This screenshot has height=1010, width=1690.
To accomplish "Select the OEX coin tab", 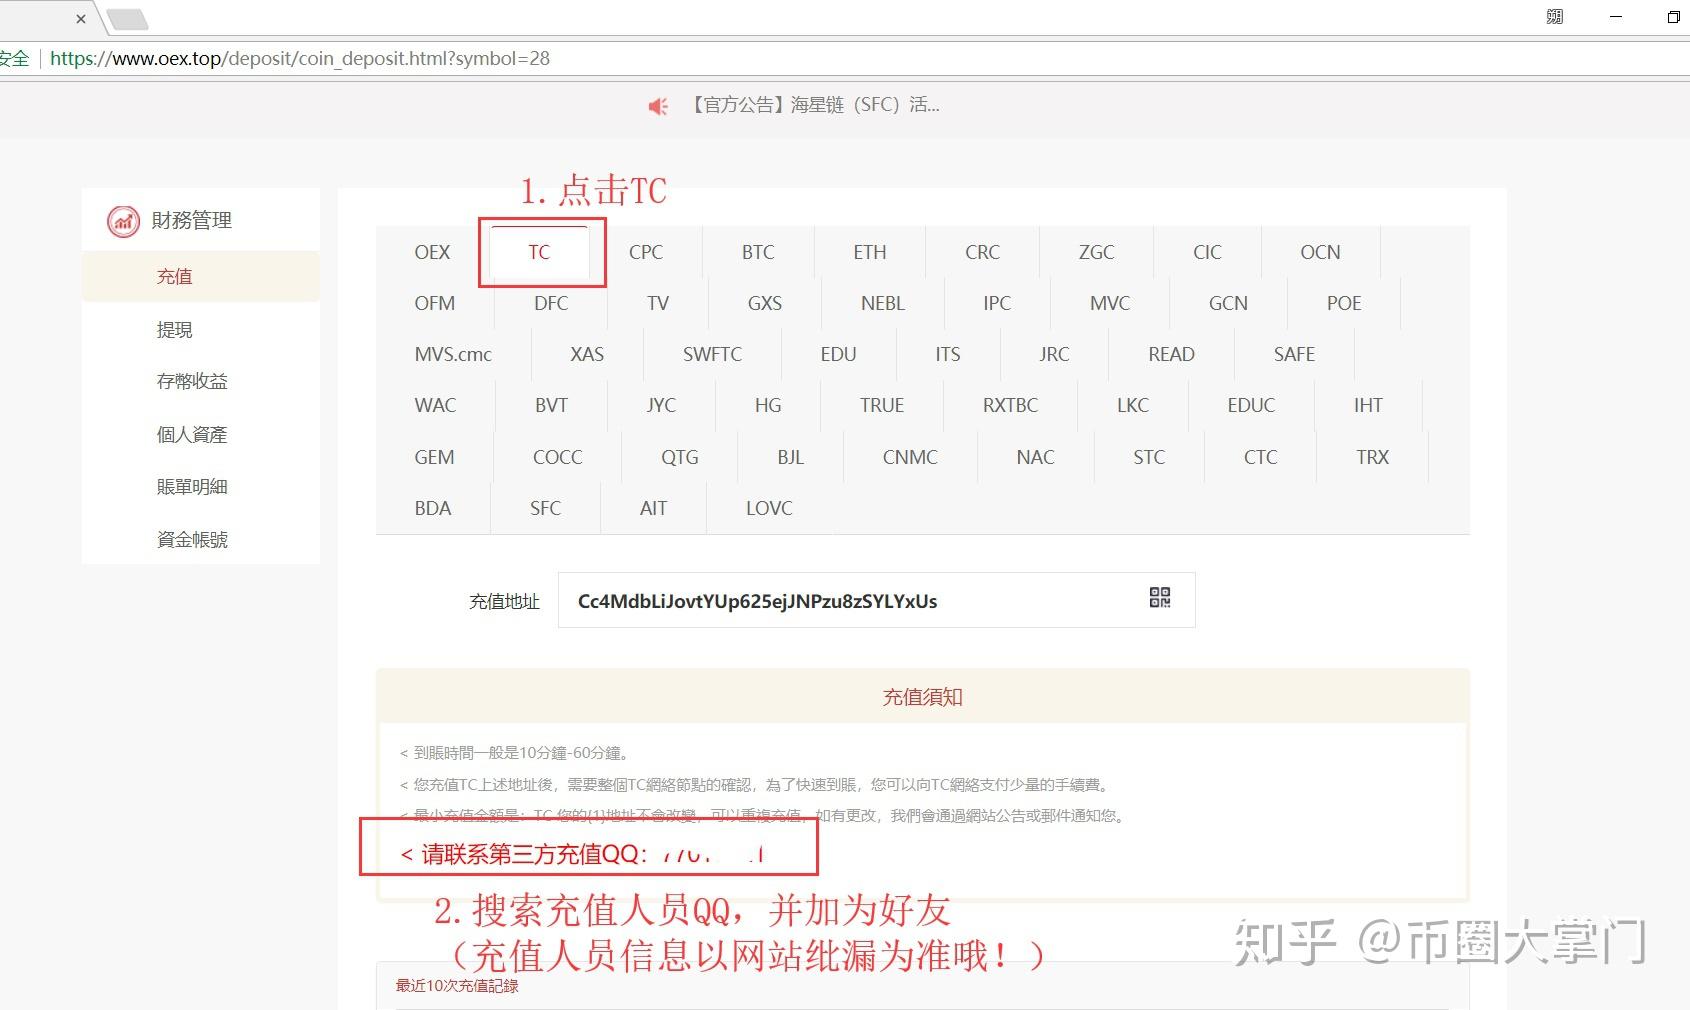I will point(431,252).
